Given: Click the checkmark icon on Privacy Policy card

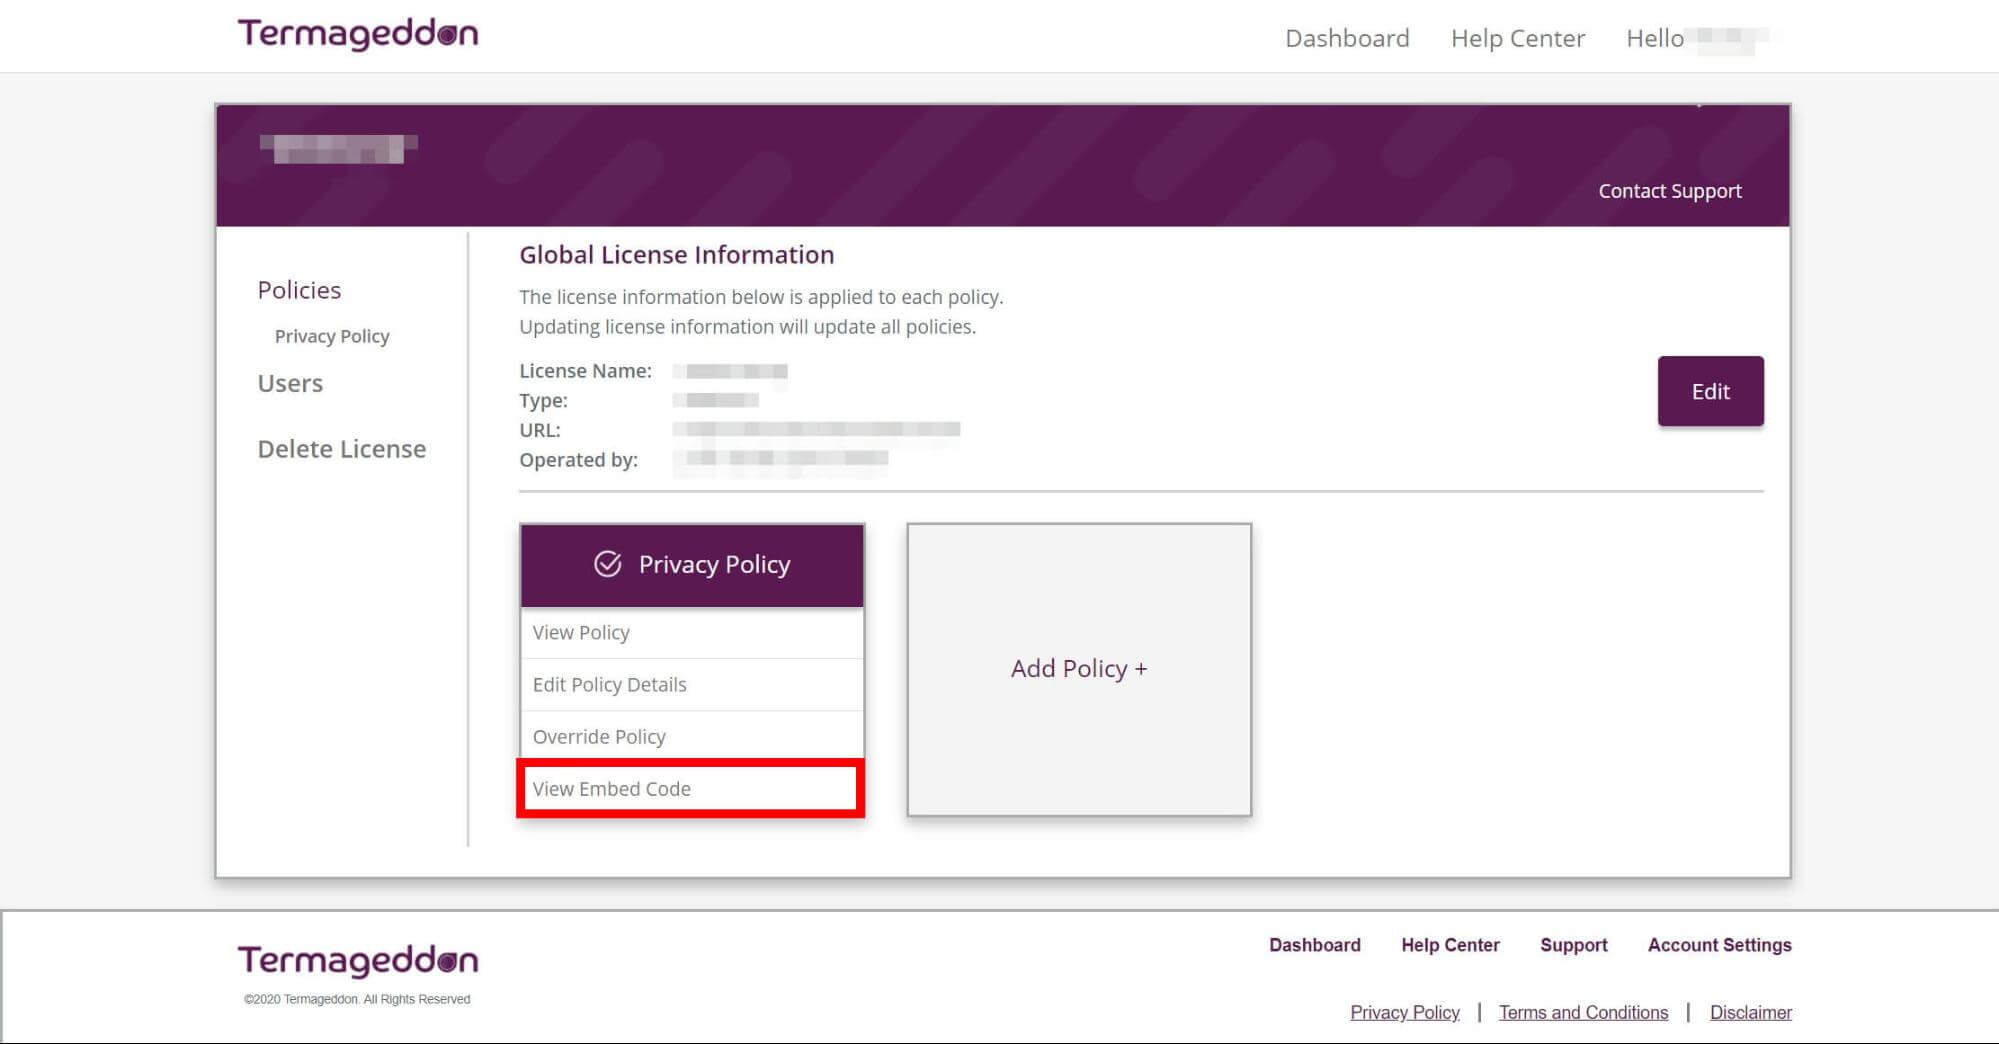Looking at the screenshot, I should coord(608,564).
